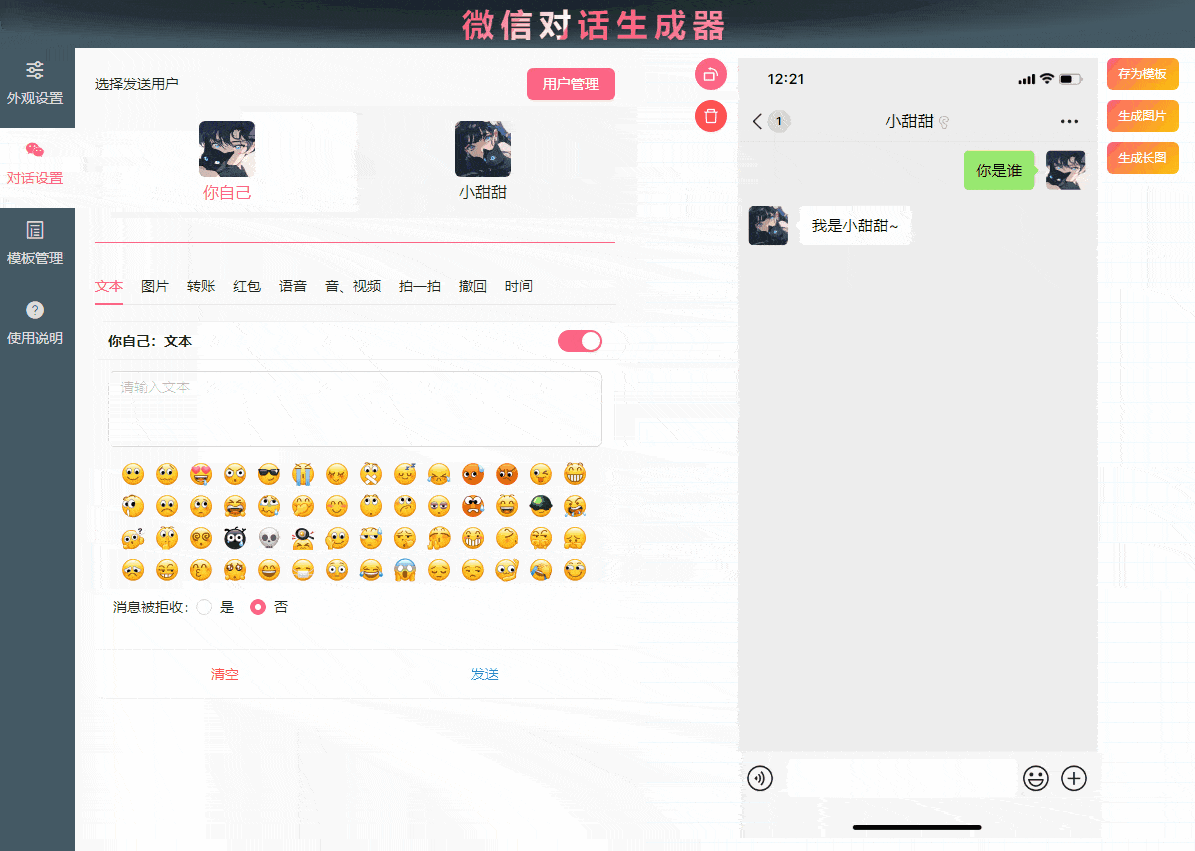Insert the facepalm emoji in last row

tap(540, 570)
